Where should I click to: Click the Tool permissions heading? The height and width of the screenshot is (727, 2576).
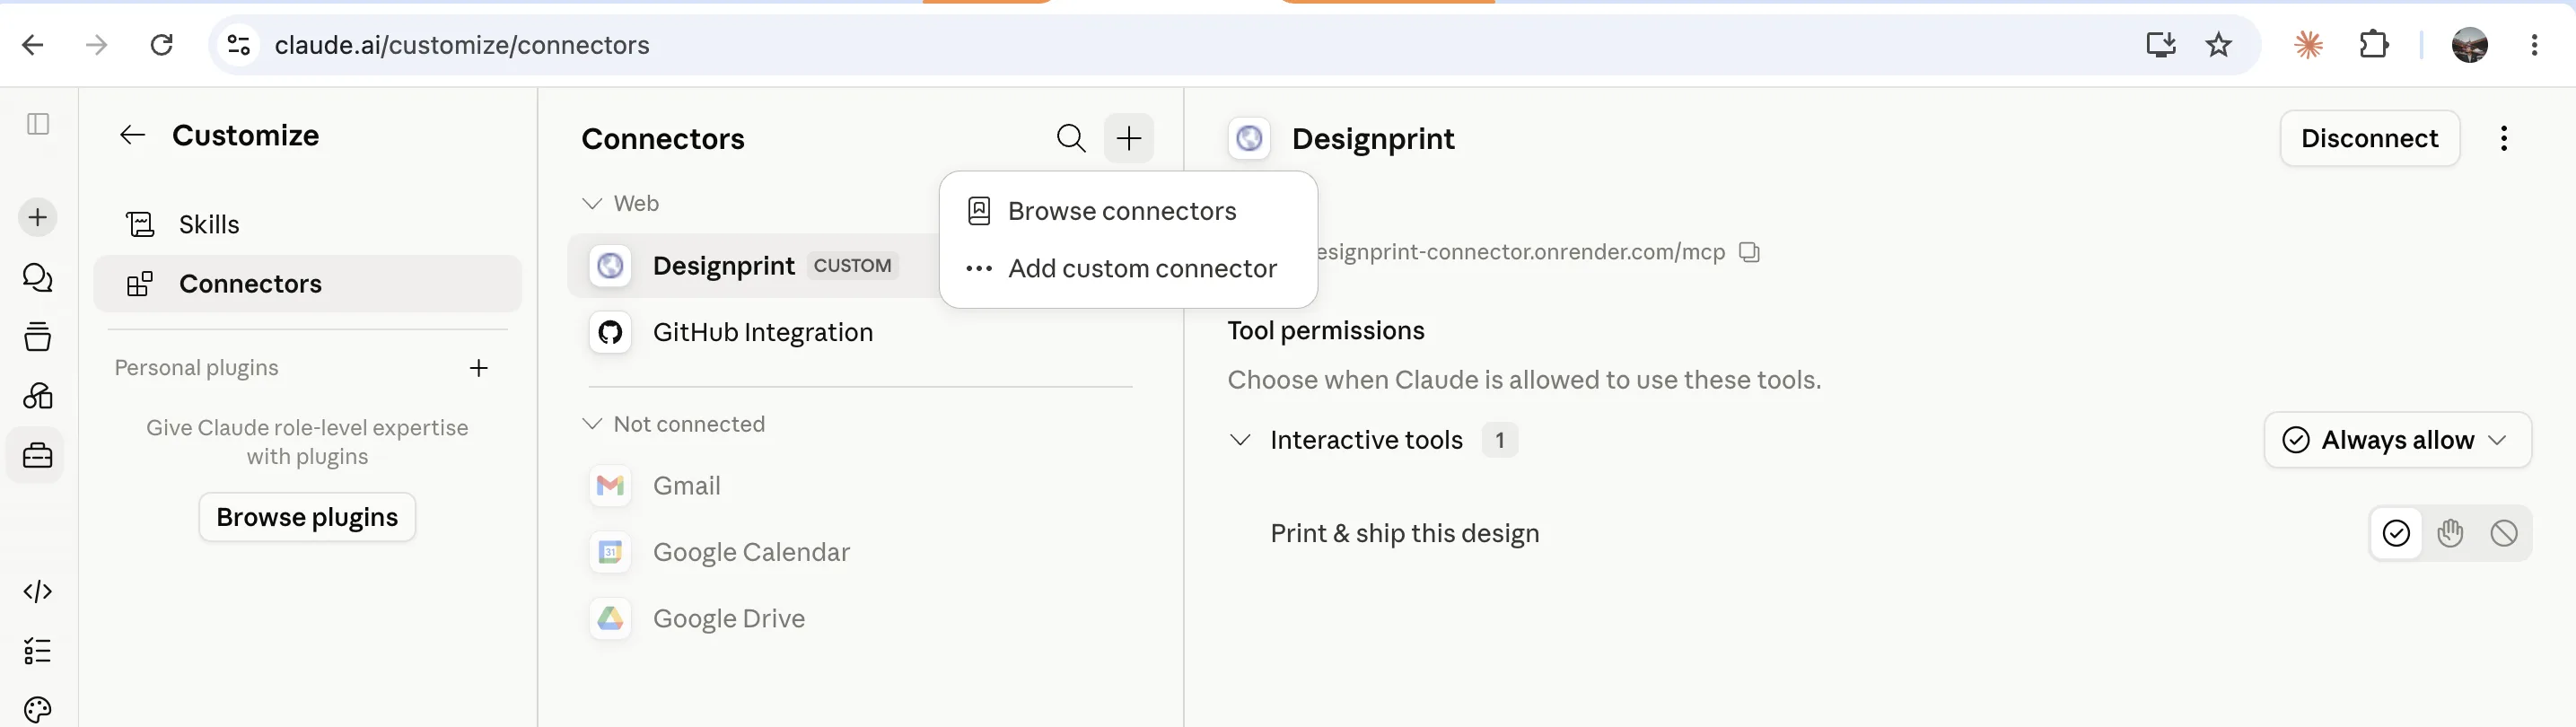pyautogui.click(x=1325, y=331)
